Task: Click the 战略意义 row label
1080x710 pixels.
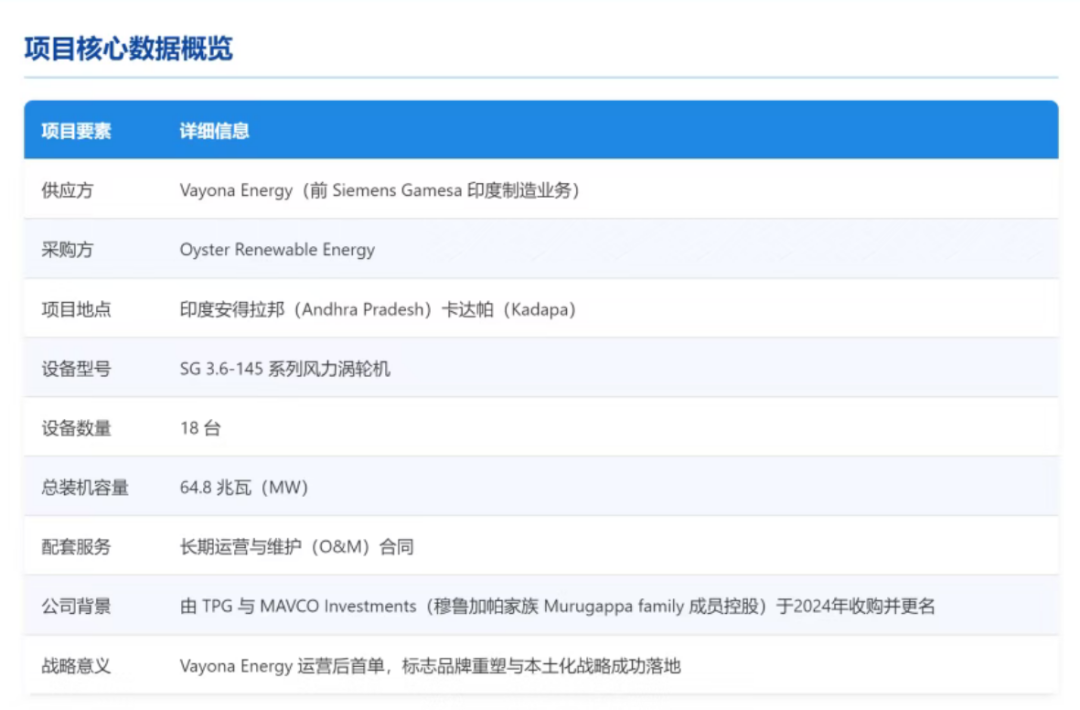Action: coord(76,666)
